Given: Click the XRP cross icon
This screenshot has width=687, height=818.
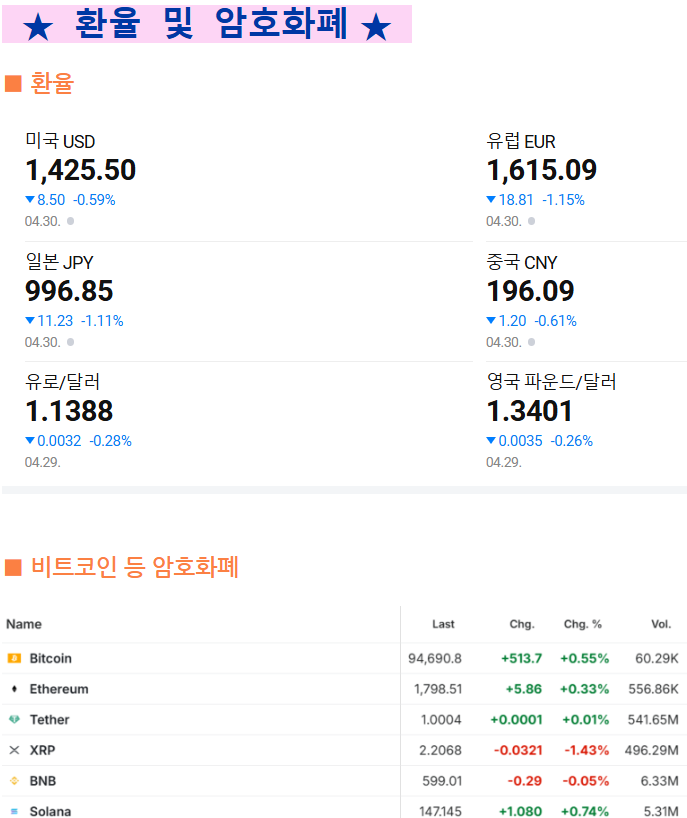Looking at the screenshot, I should (x=14, y=750).
